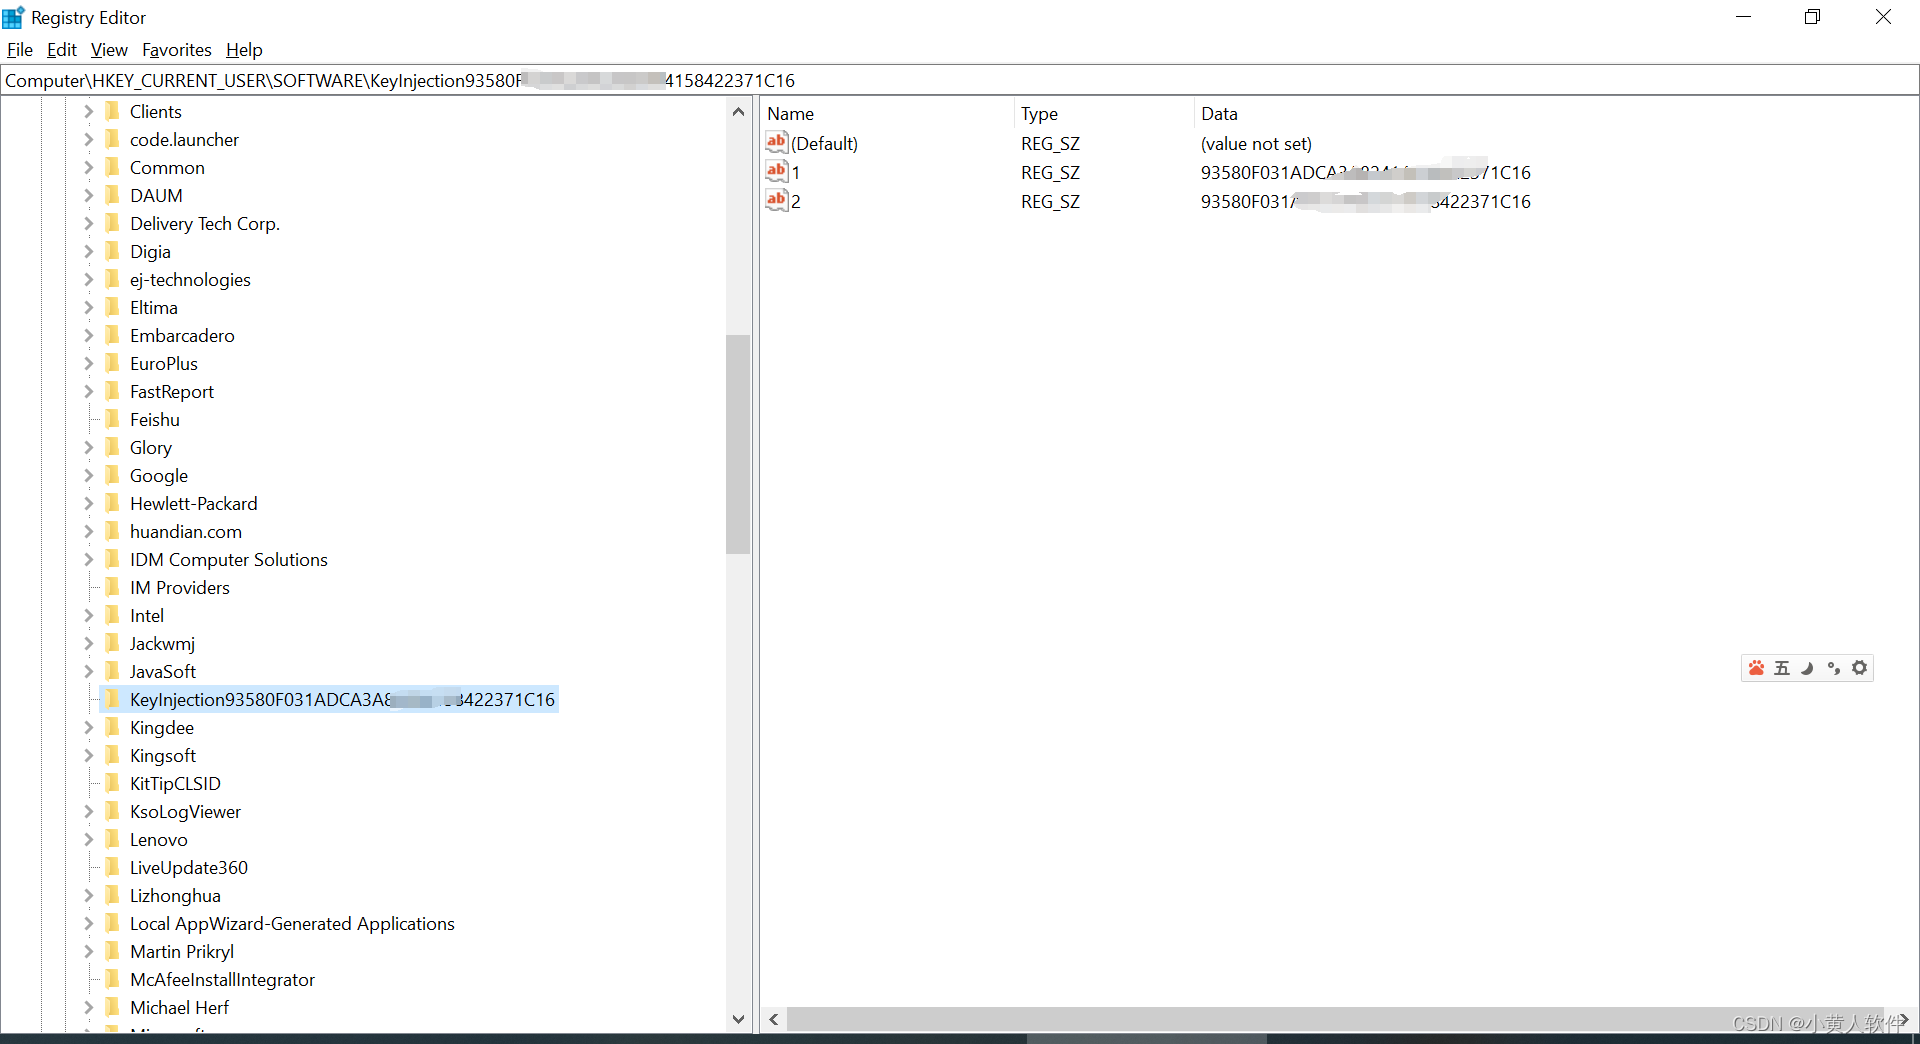Click the Common folder icon
The width and height of the screenshot is (1920, 1044).
pos(112,167)
